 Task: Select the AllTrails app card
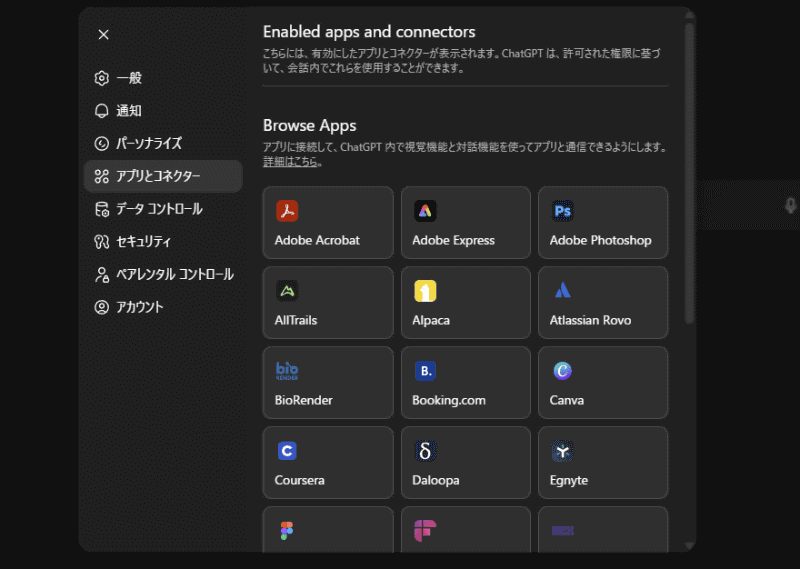(328, 303)
